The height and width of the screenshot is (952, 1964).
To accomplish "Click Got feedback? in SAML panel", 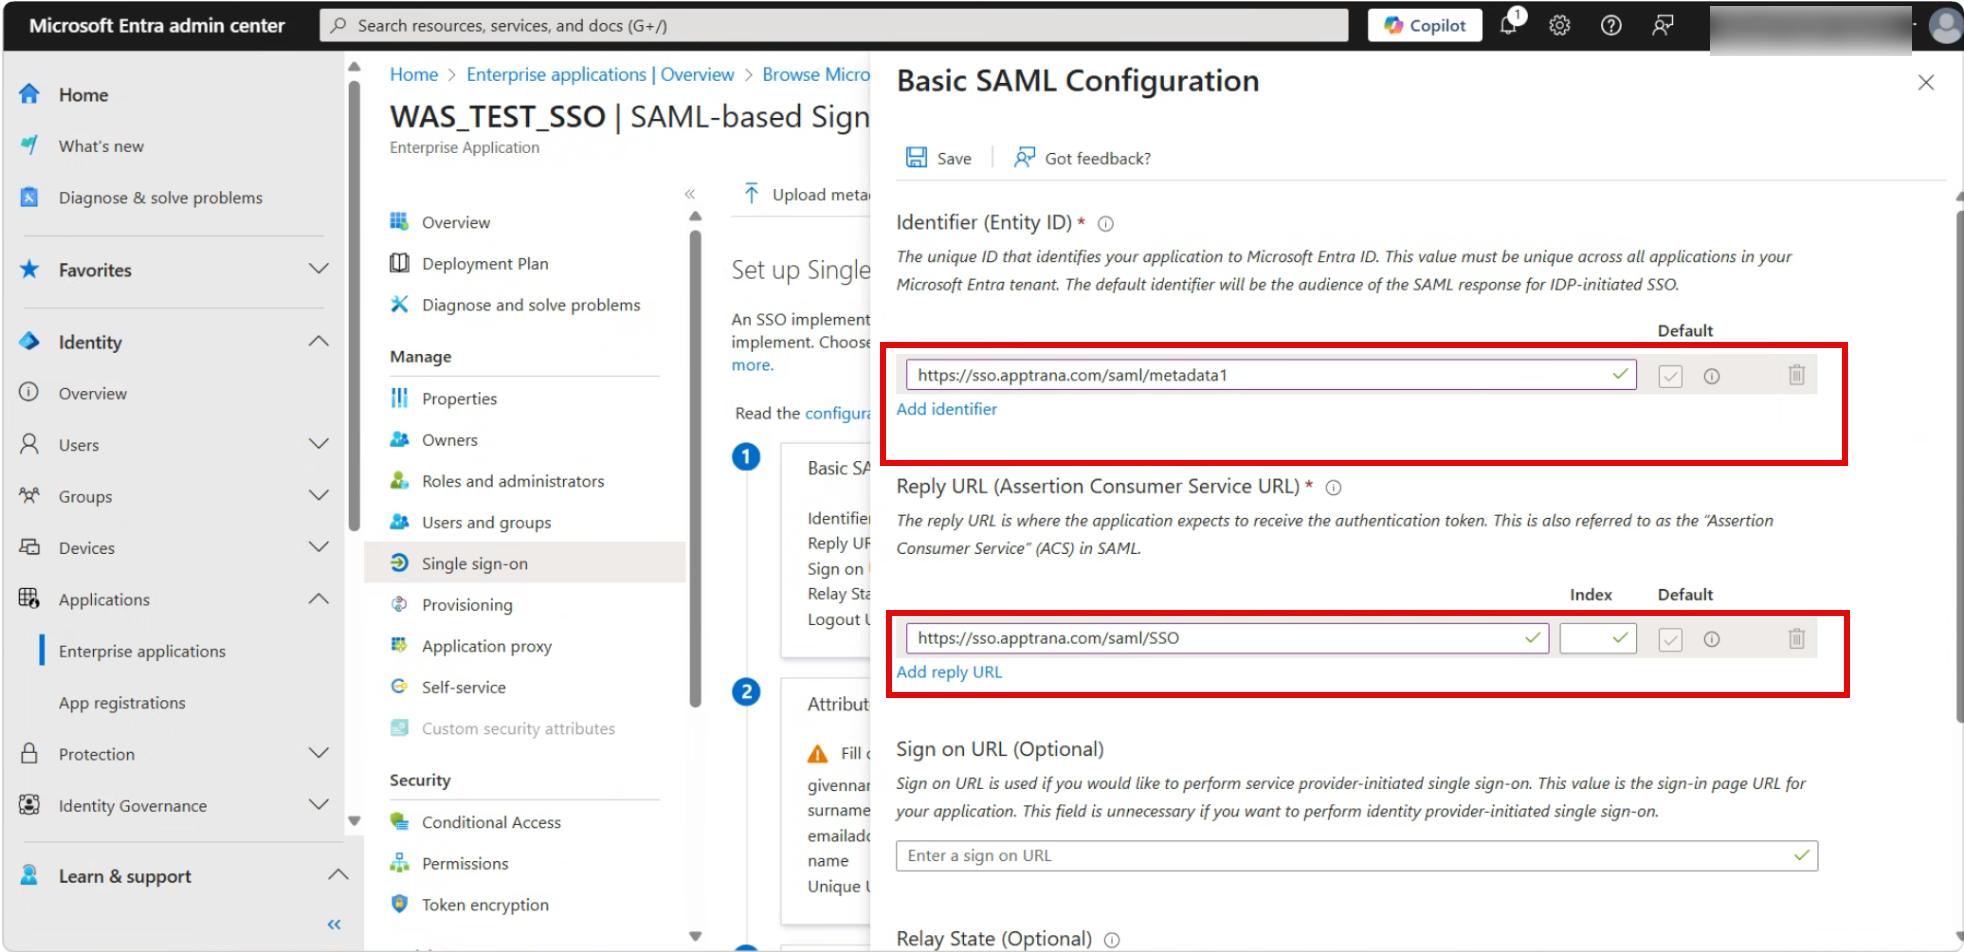I will (x=1082, y=158).
